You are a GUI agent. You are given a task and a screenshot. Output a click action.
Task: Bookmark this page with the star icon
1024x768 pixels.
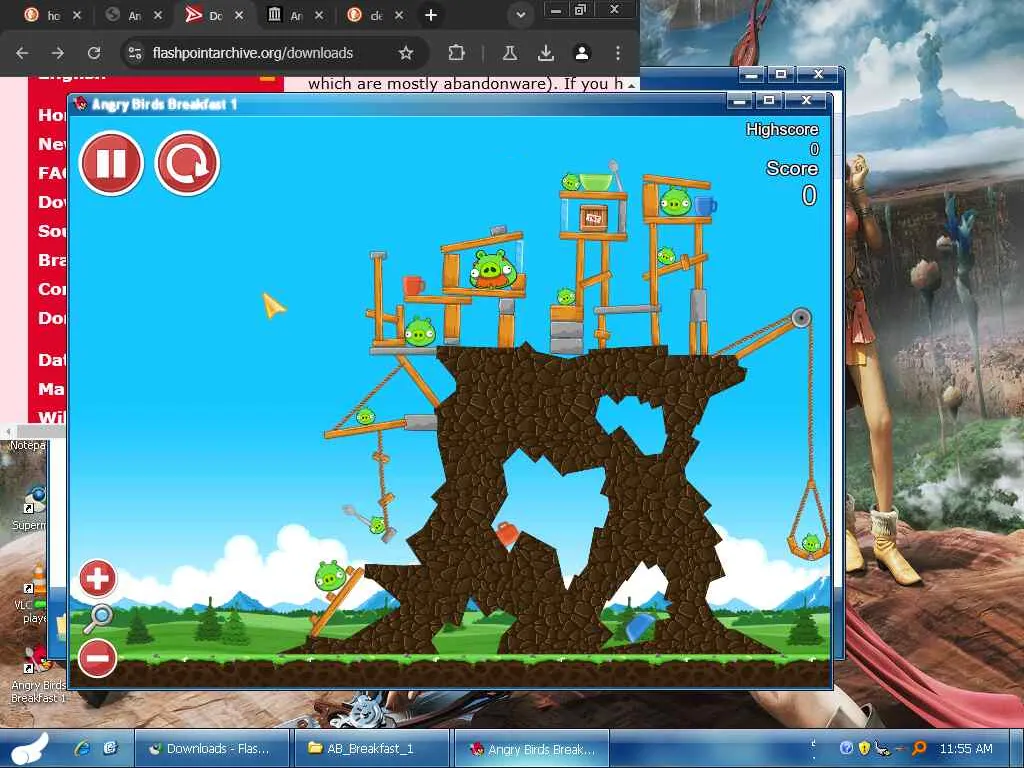406,53
